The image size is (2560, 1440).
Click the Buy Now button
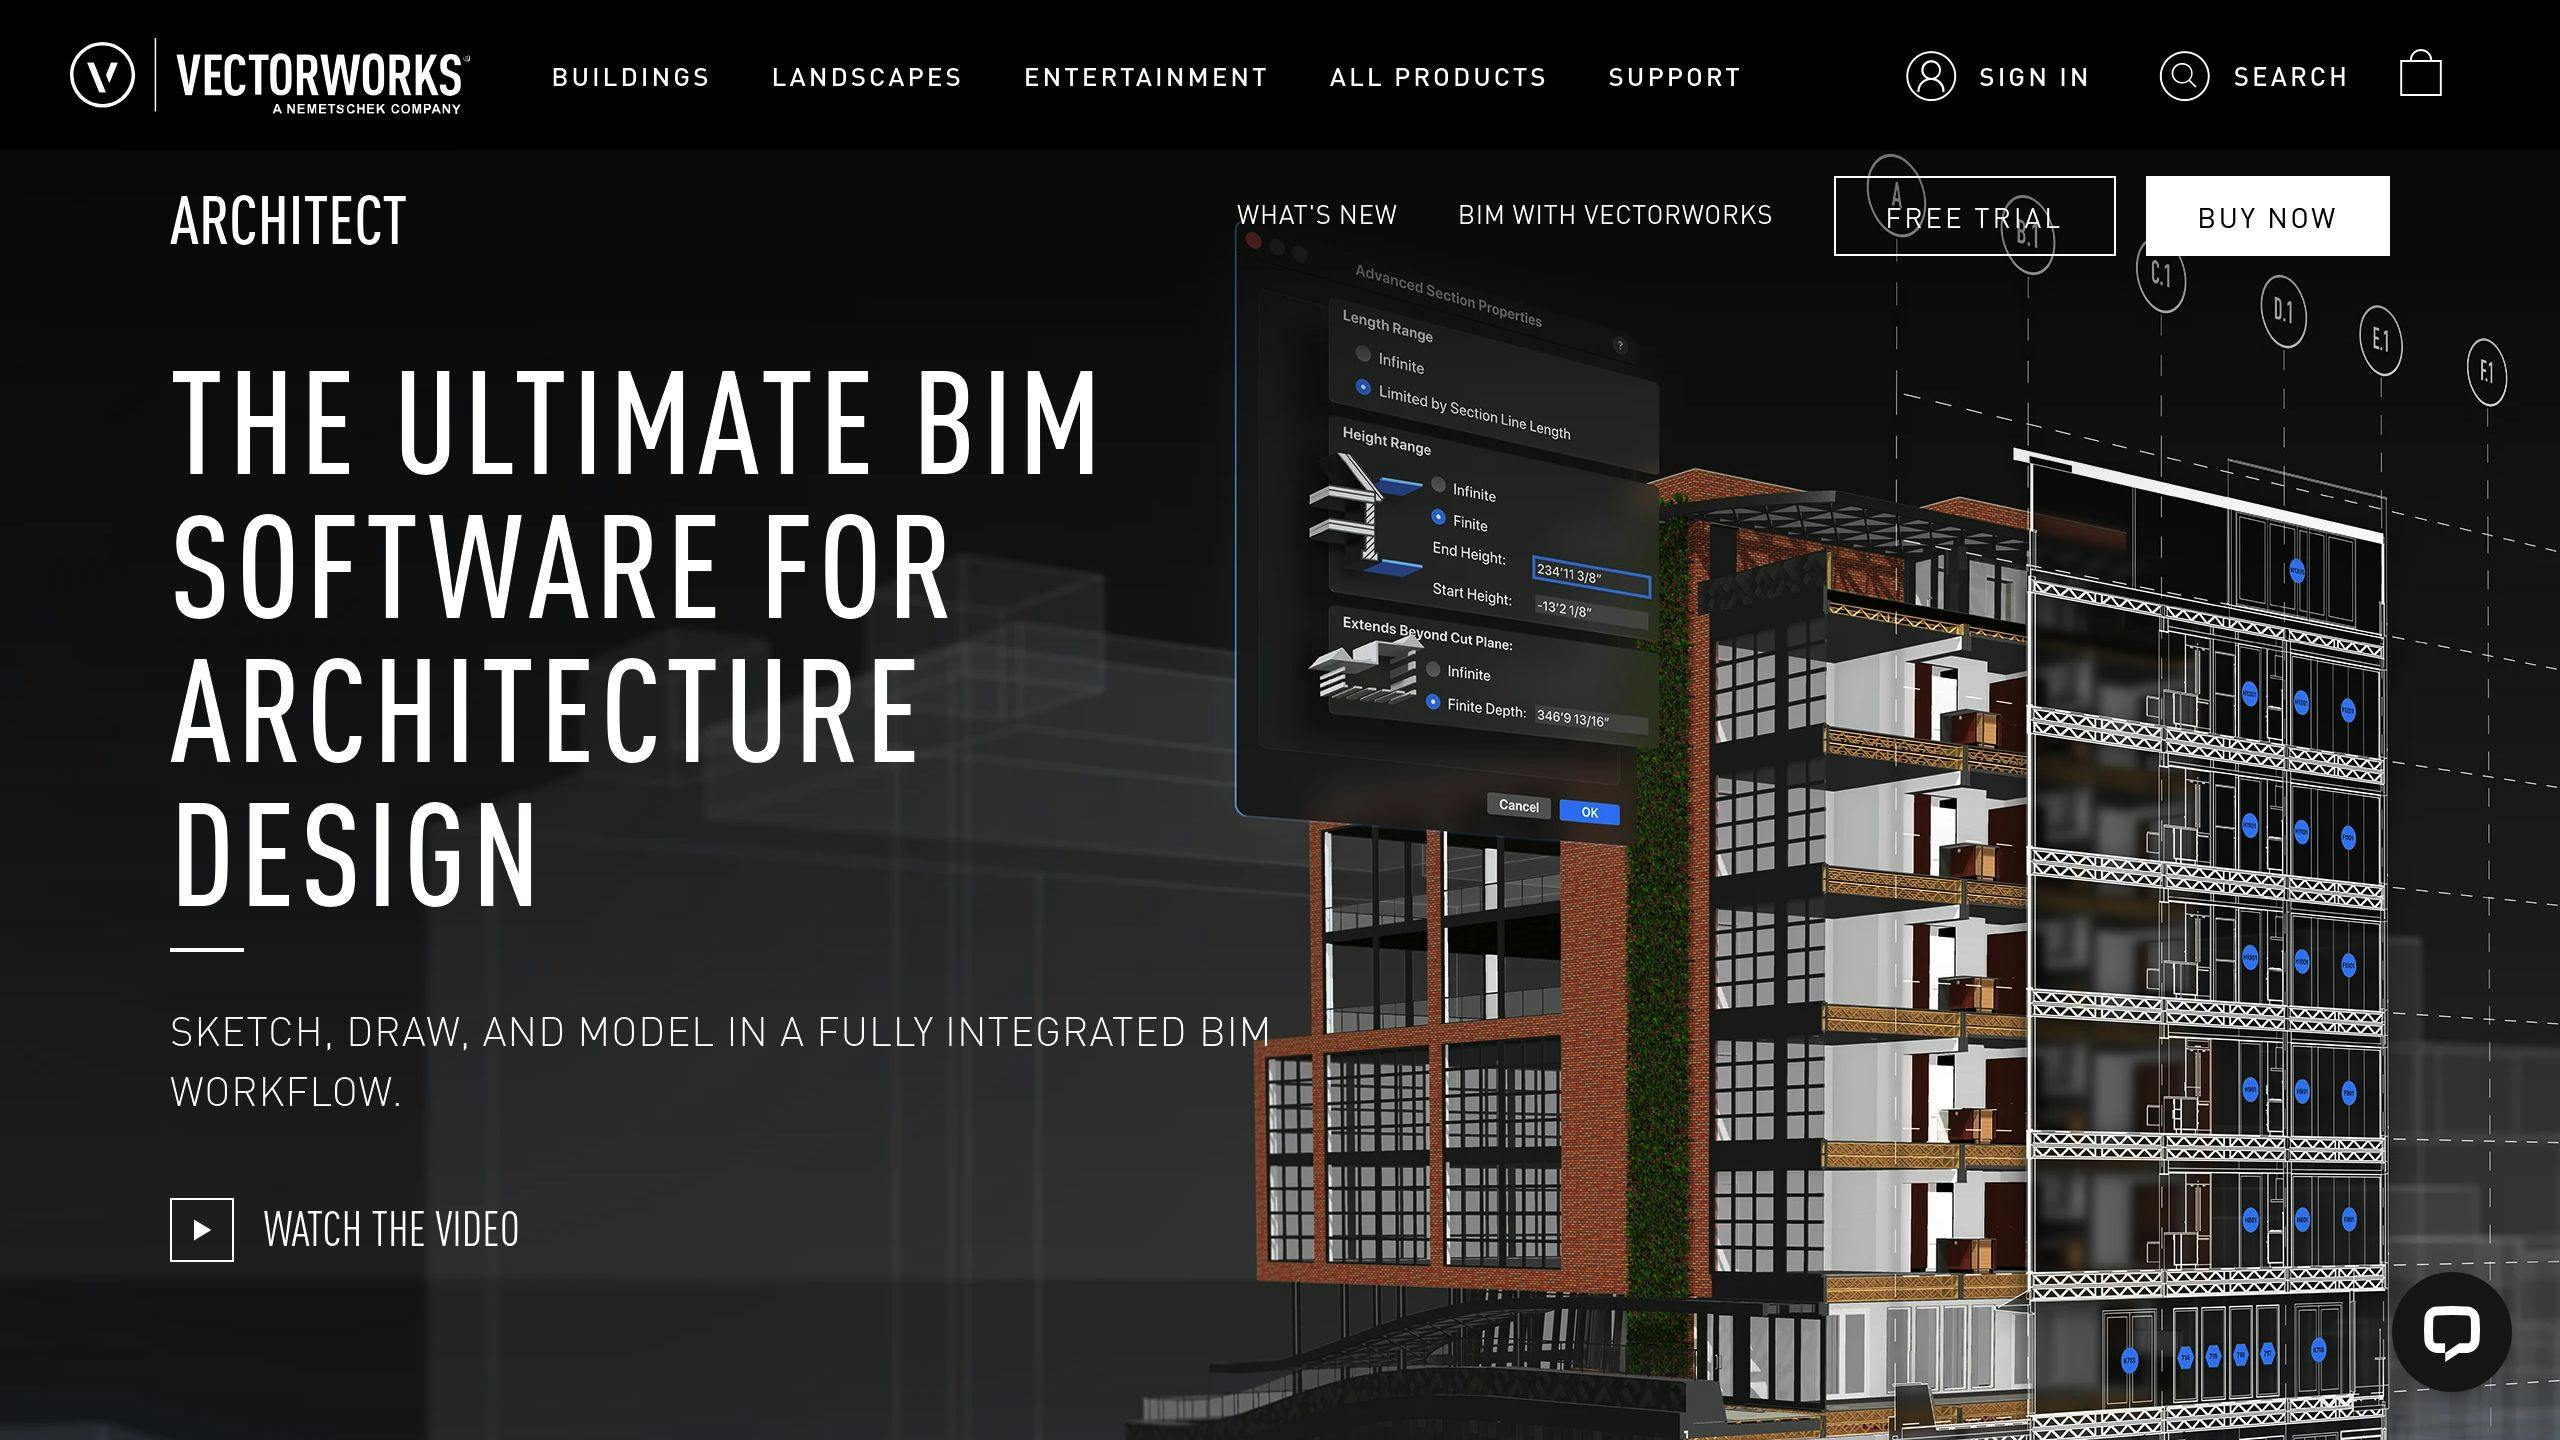pyautogui.click(x=2268, y=216)
